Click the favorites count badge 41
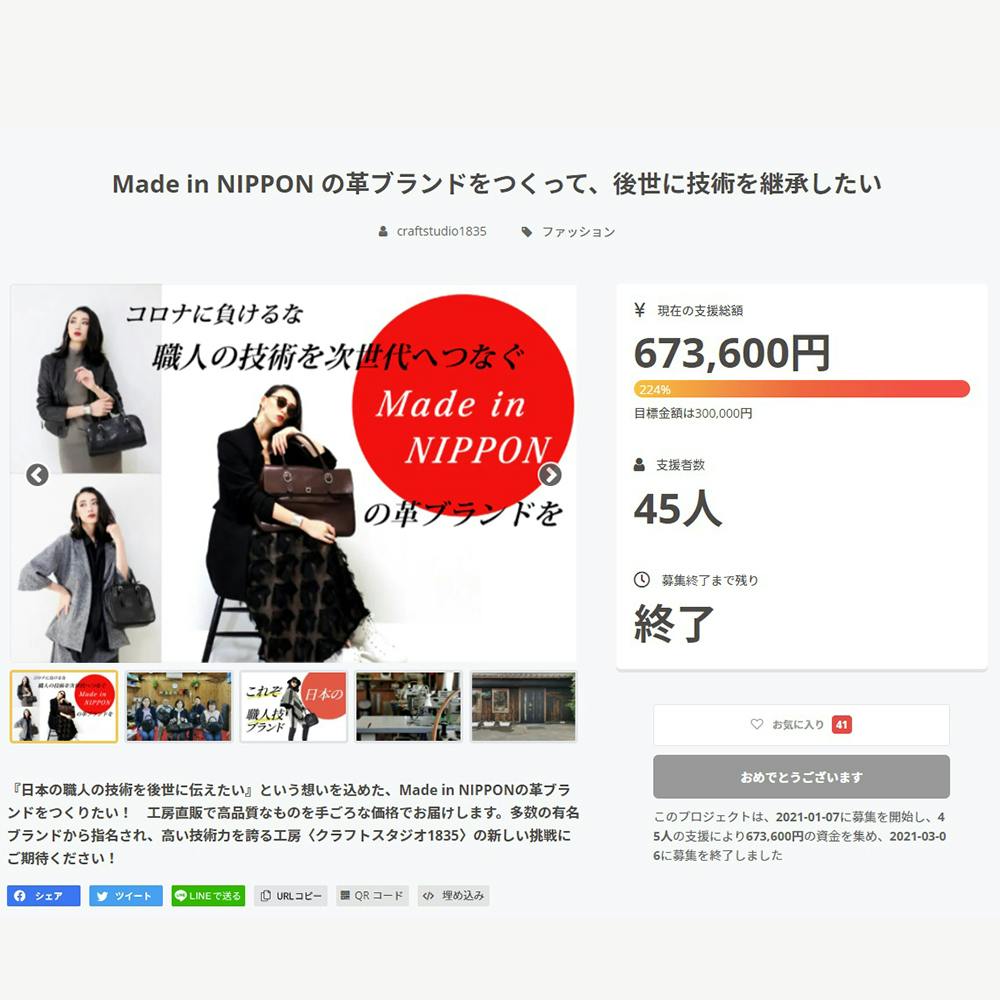 coord(842,724)
